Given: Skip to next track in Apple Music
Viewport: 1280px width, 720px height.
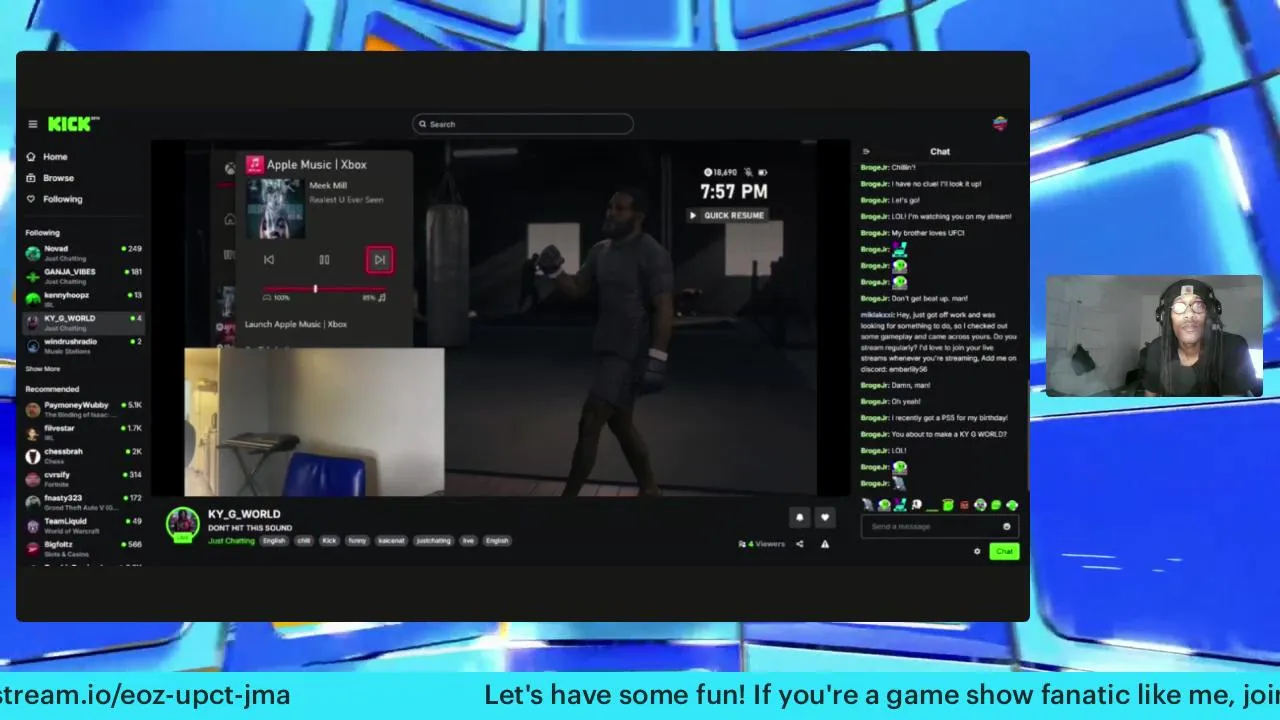Looking at the screenshot, I should [379, 260].
